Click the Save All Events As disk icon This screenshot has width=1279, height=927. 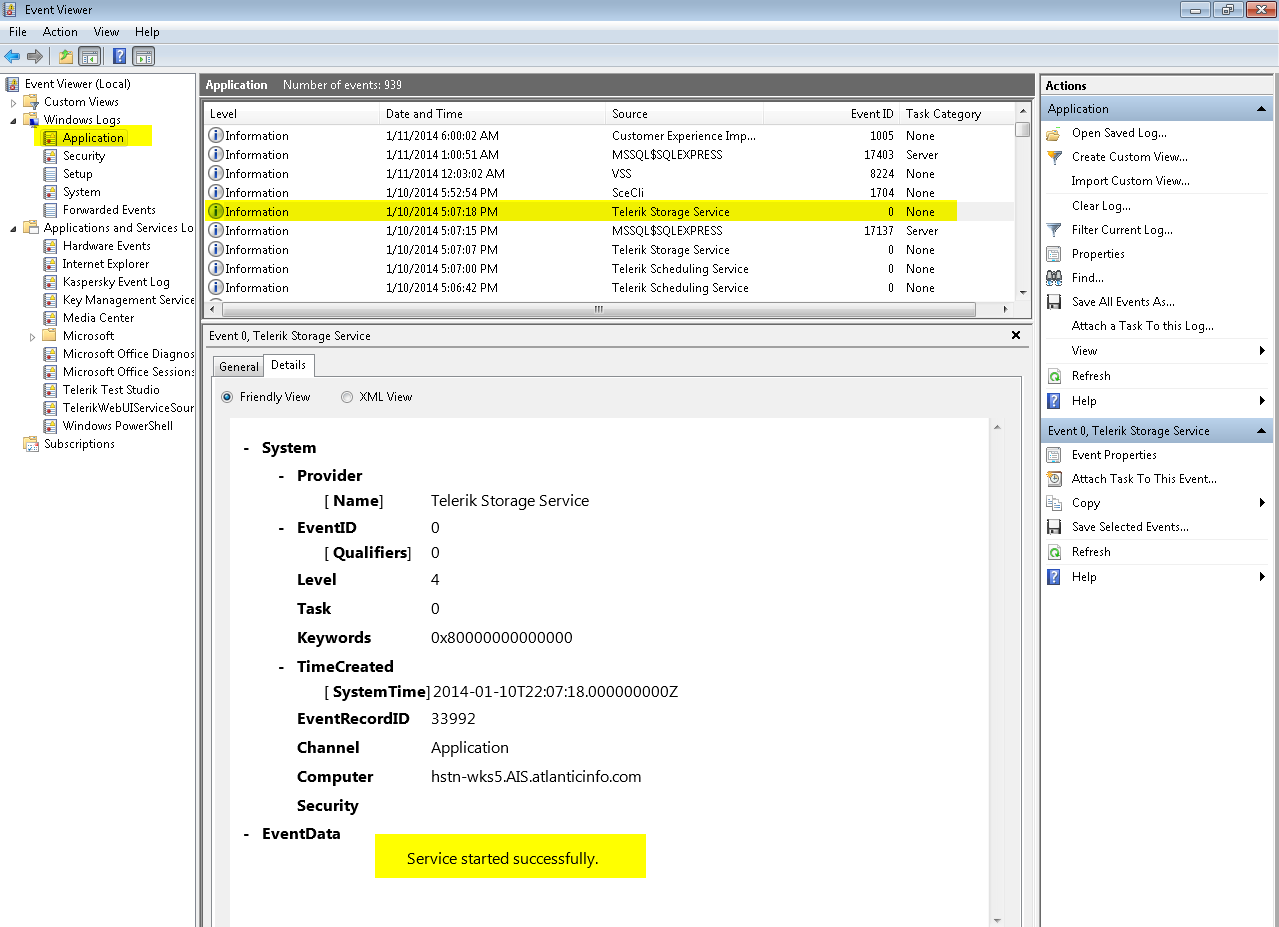tap(1054, 302)
